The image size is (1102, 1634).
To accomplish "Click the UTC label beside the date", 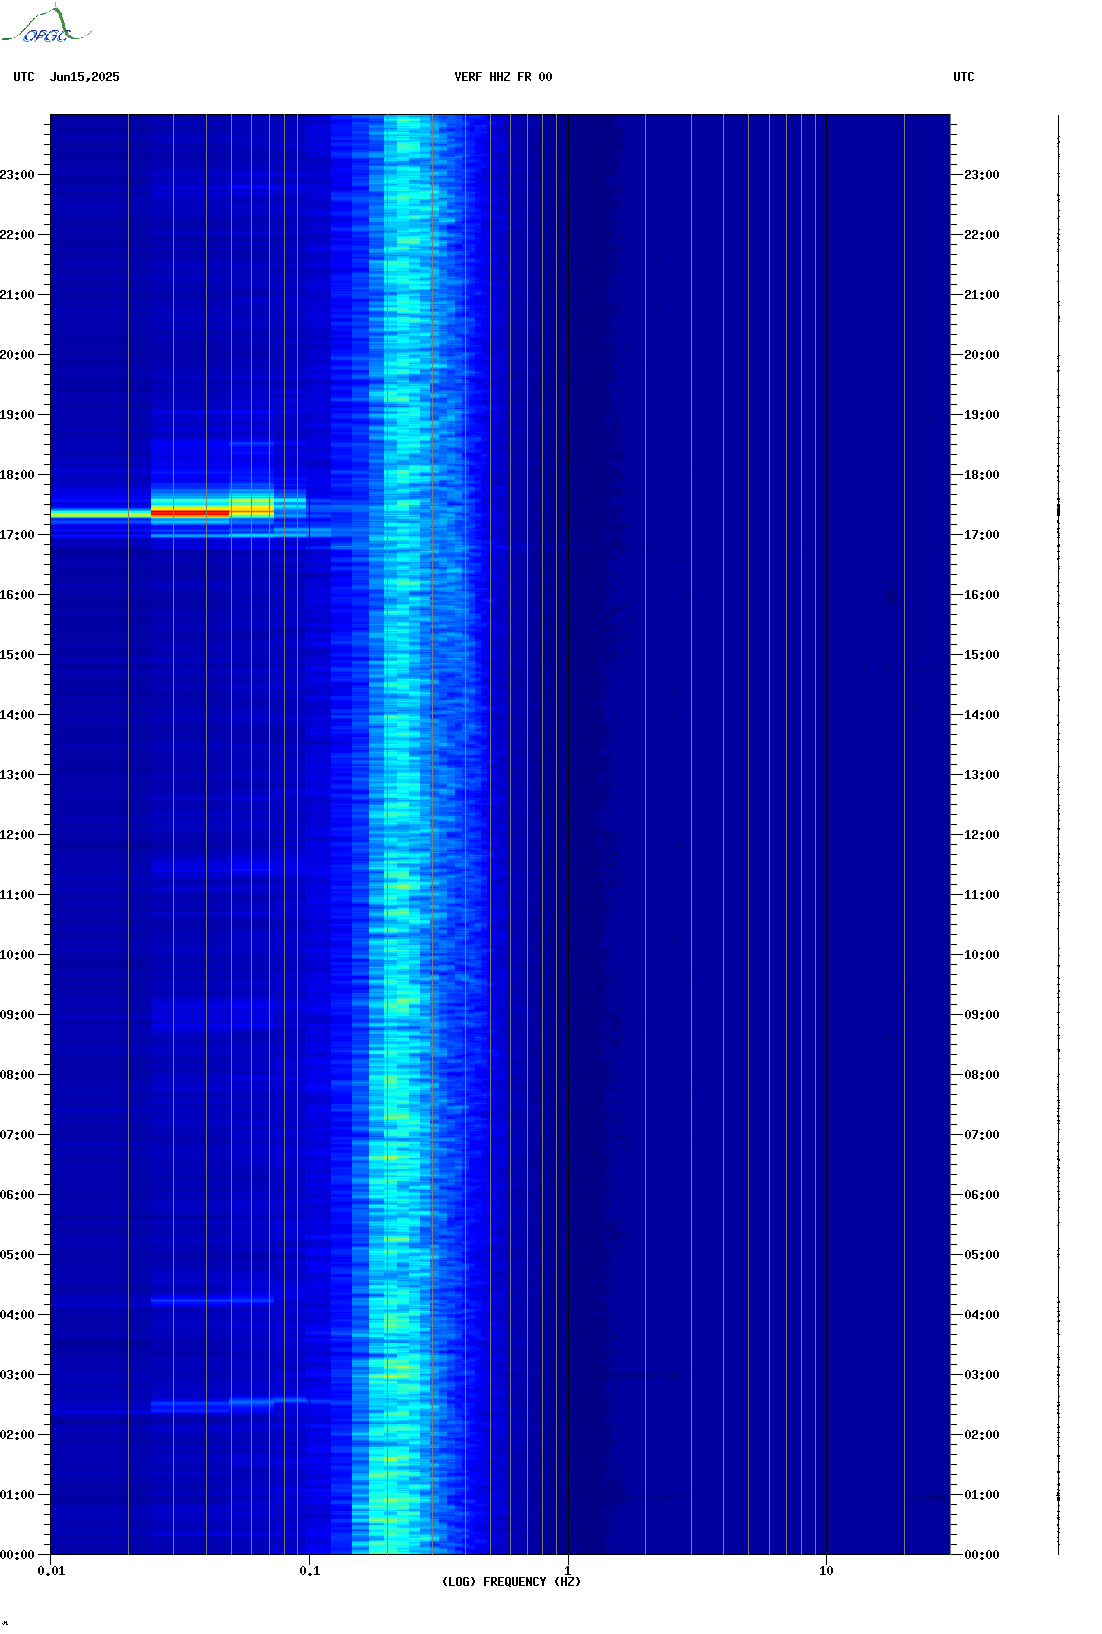I will click(24, 77).
